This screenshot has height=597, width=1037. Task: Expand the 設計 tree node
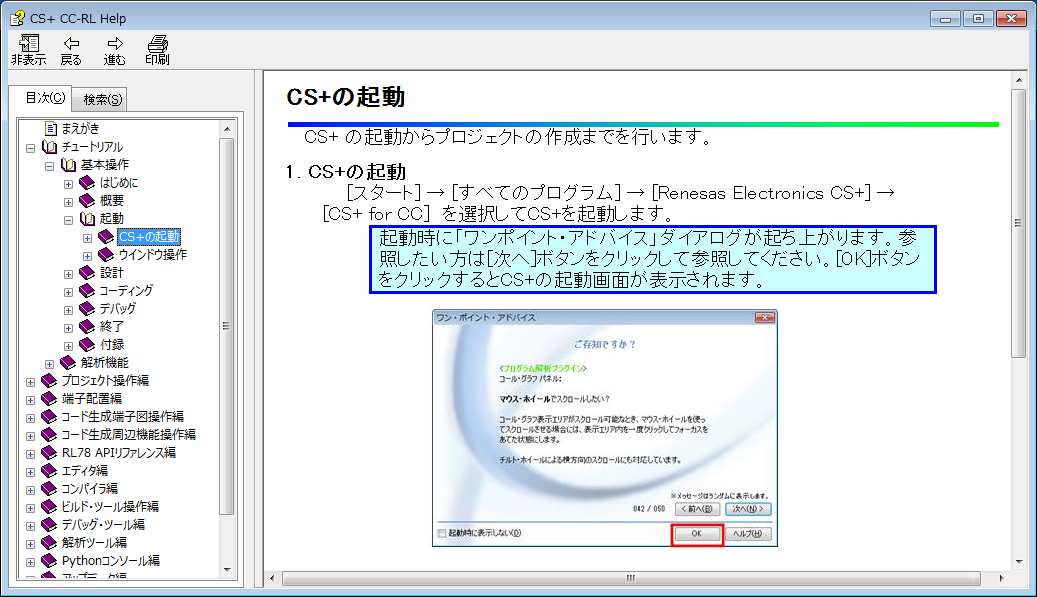pyautogui.click(x=68, y=274)
